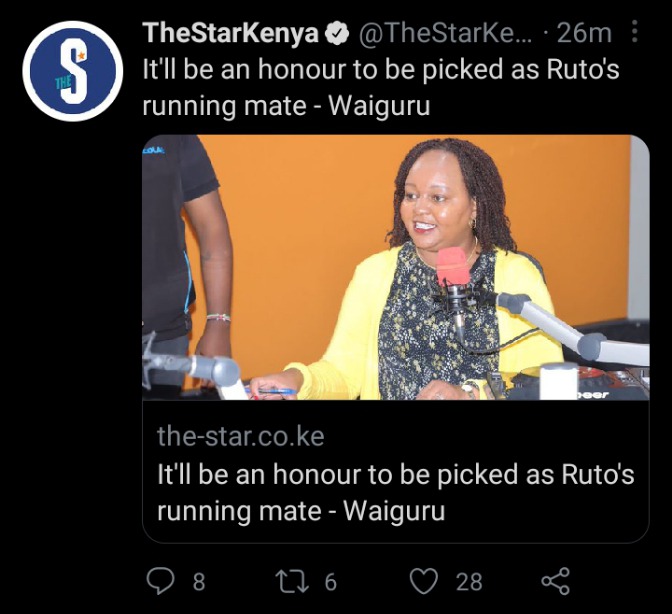
Task: Open the article preview image
Action: [x=396, y=267]
